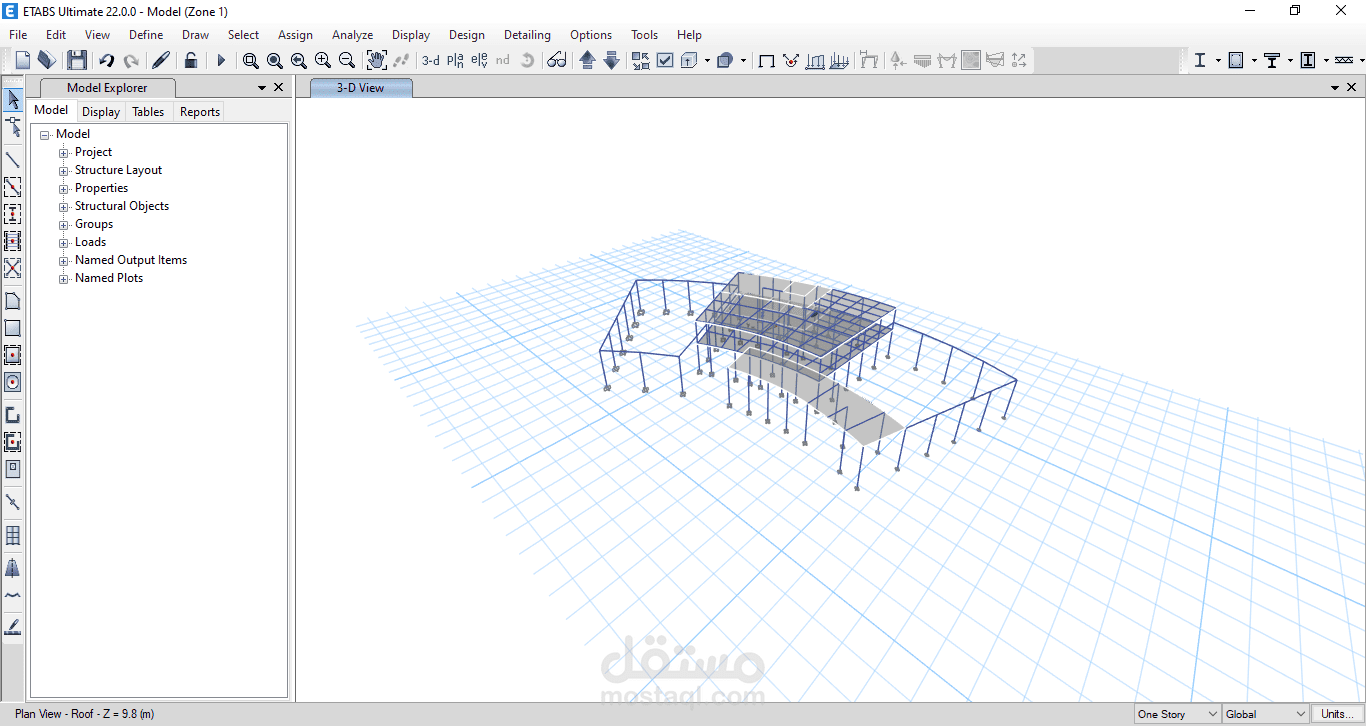This screenshot has height=726, width=1366.
Task: Move down in list arrow icon
Action: click(x=611, y=60)
